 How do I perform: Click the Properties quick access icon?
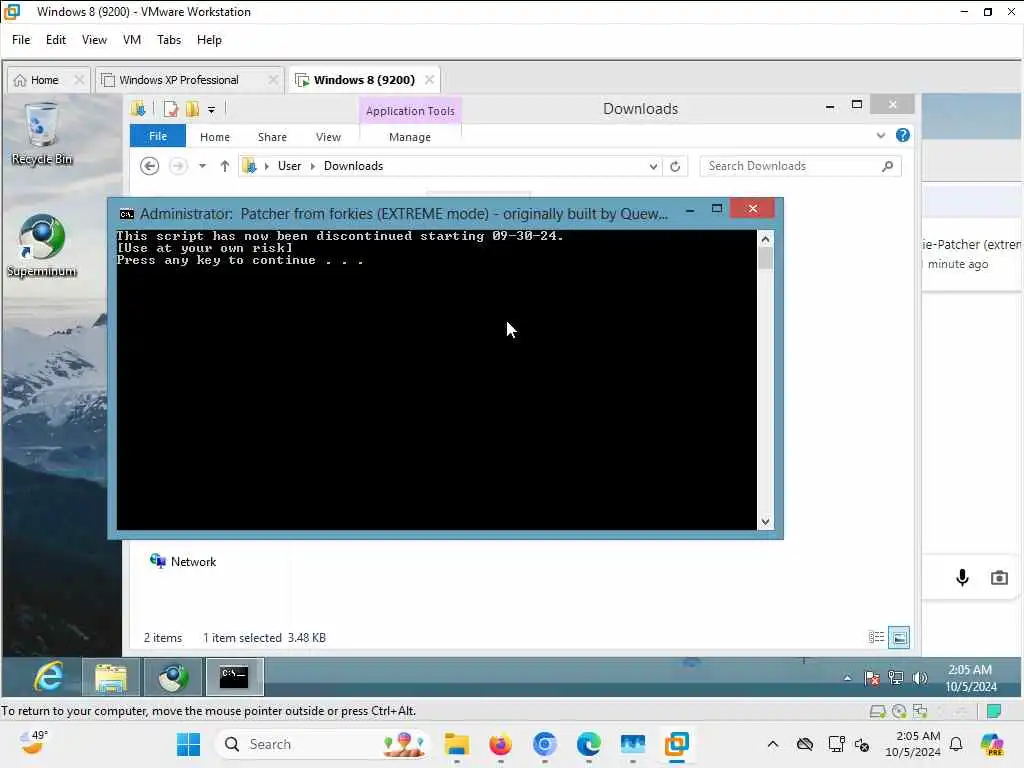coord(171,109)
